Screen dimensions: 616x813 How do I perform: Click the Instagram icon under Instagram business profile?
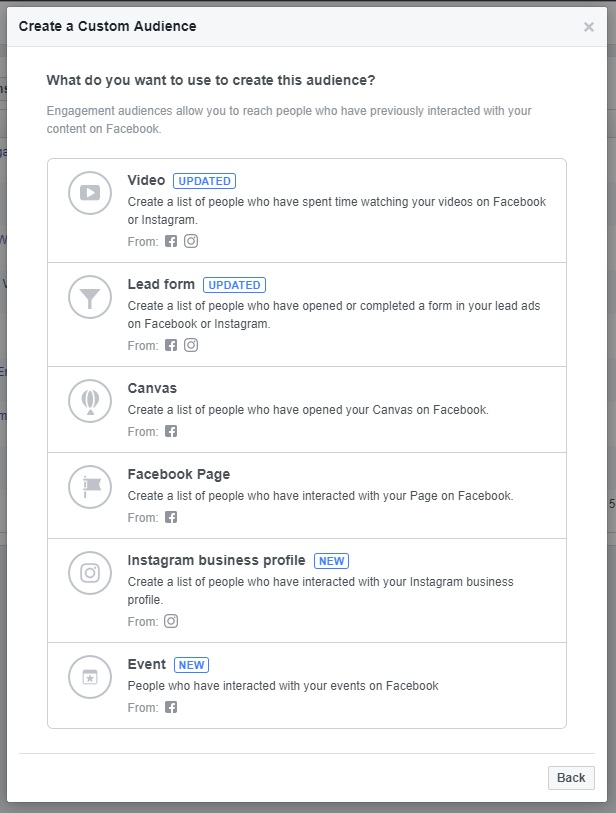(x=171, y=621)
